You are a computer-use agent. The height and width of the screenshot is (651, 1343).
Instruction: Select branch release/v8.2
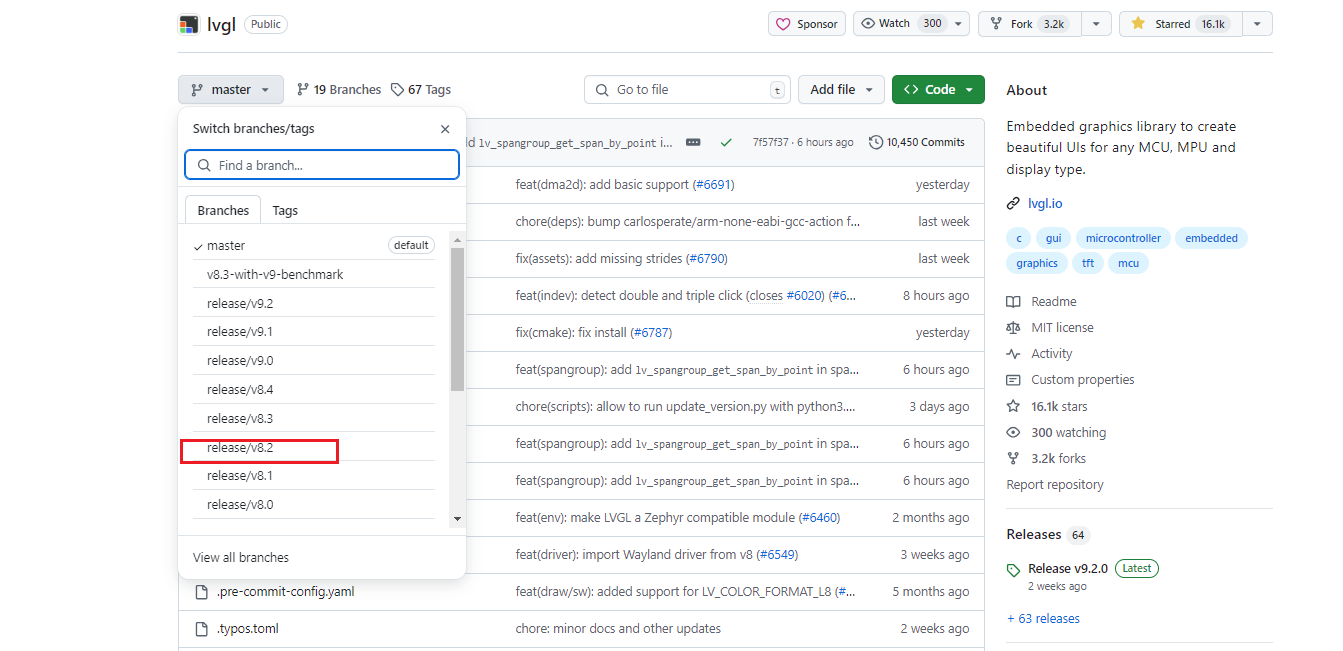(313, 448)
